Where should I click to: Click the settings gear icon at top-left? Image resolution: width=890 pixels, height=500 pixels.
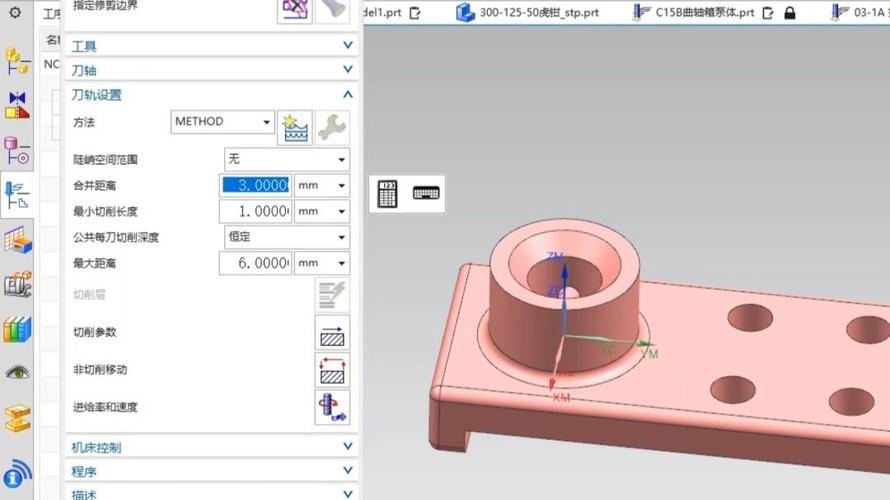click(x=15, y=13)
